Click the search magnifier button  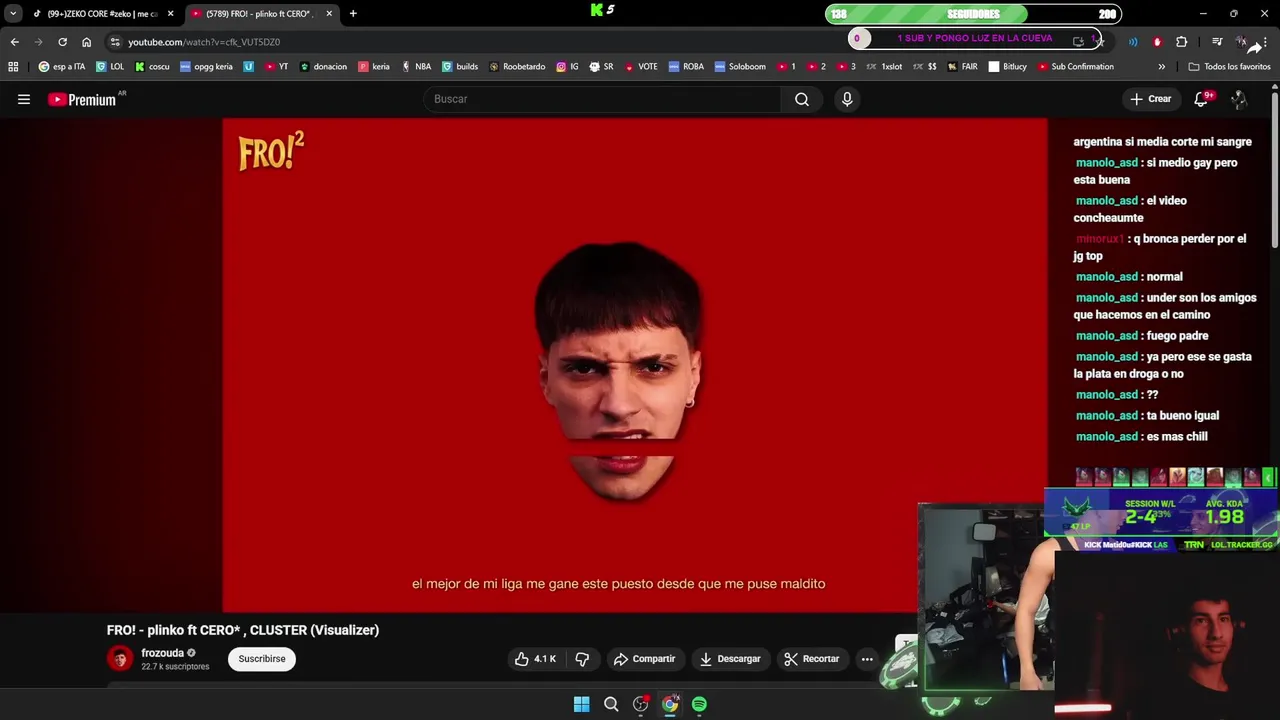click(x=802, y=99)
